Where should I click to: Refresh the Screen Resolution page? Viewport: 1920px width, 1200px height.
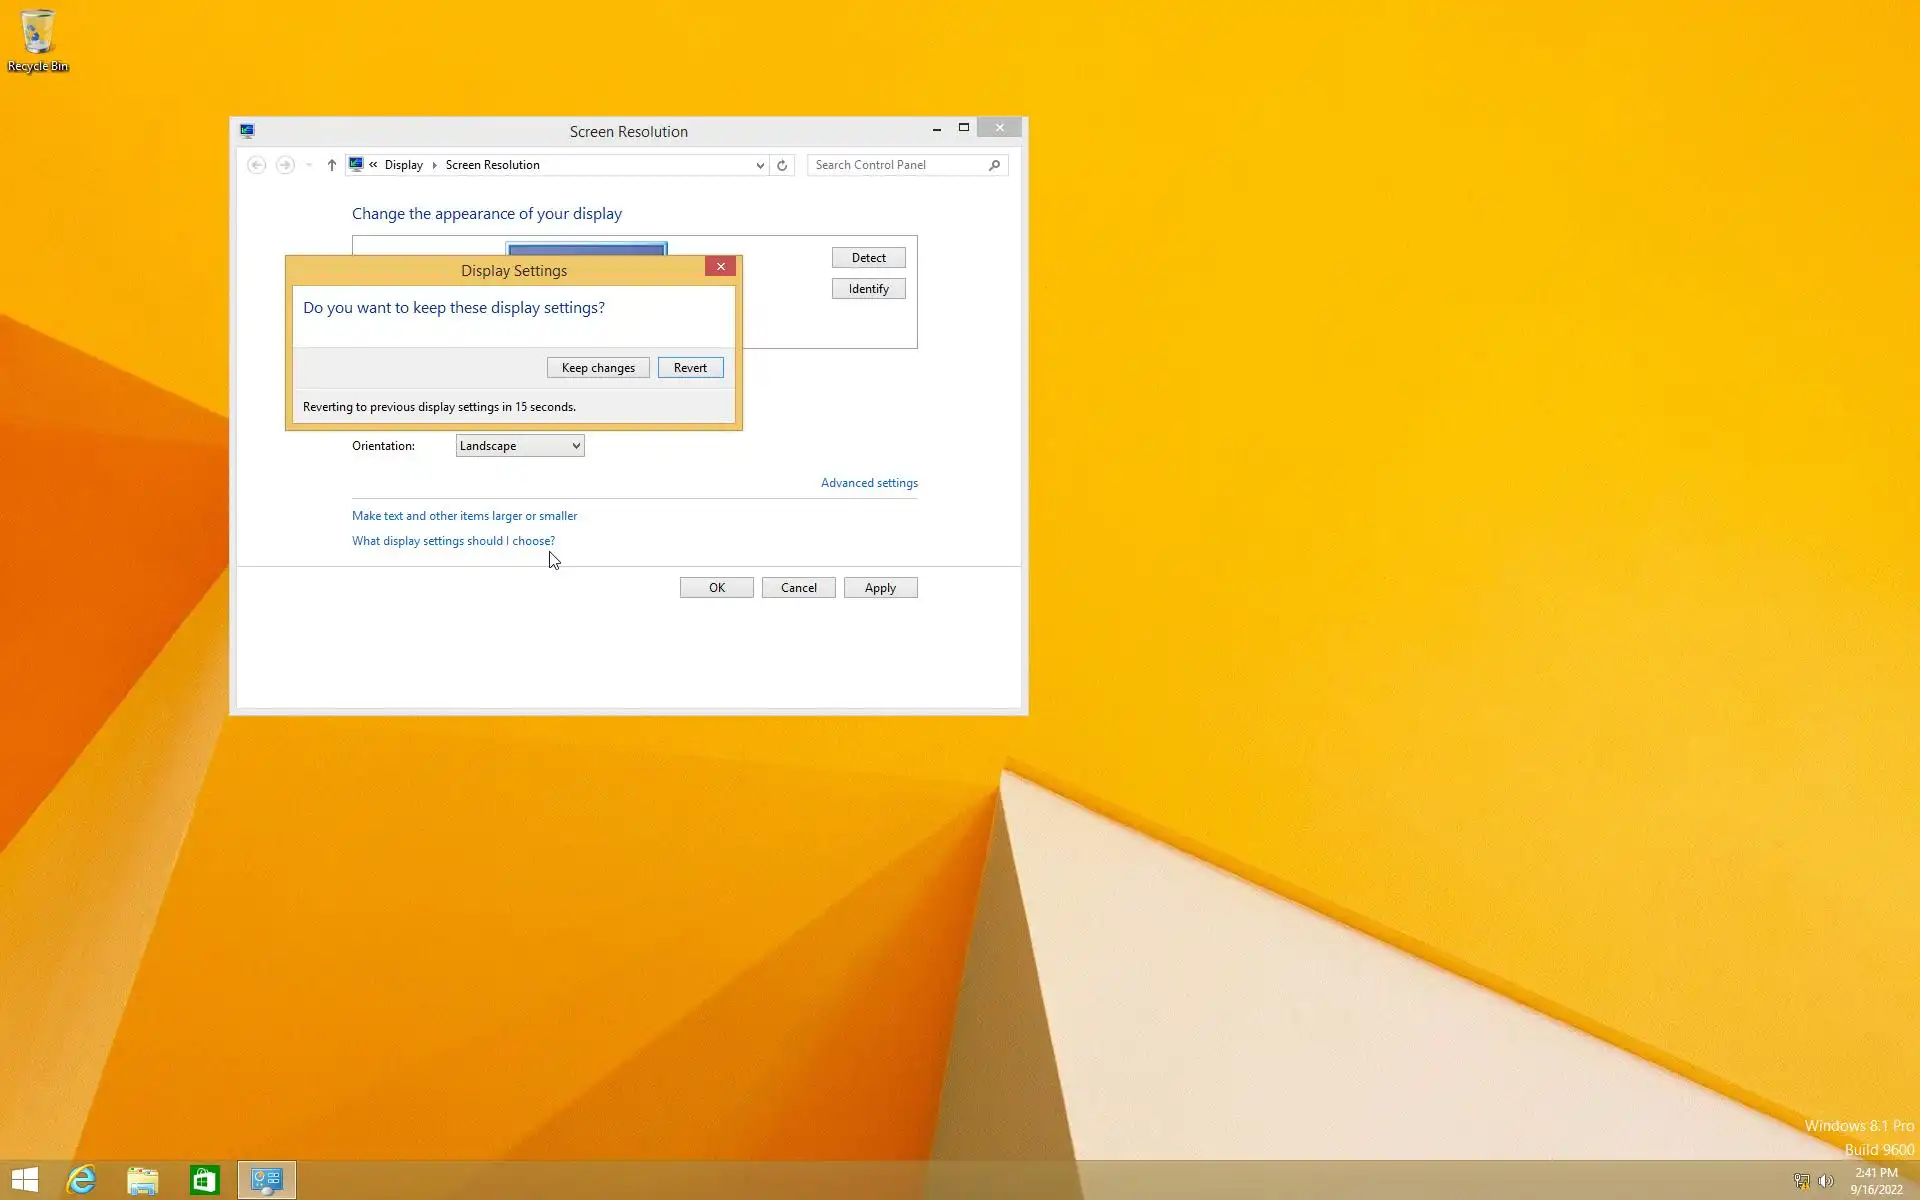click(782, 165)
